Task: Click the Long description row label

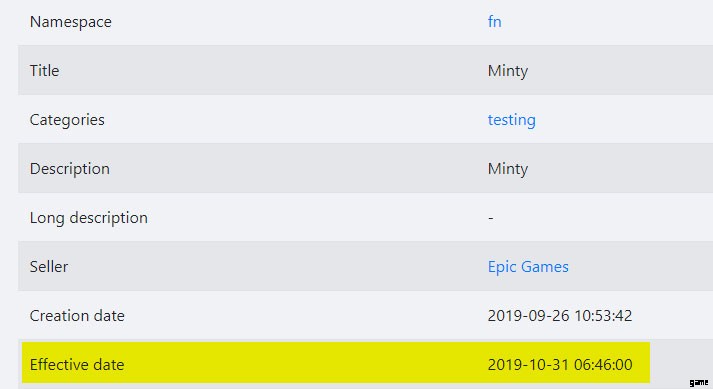Action: pos(89,217)
